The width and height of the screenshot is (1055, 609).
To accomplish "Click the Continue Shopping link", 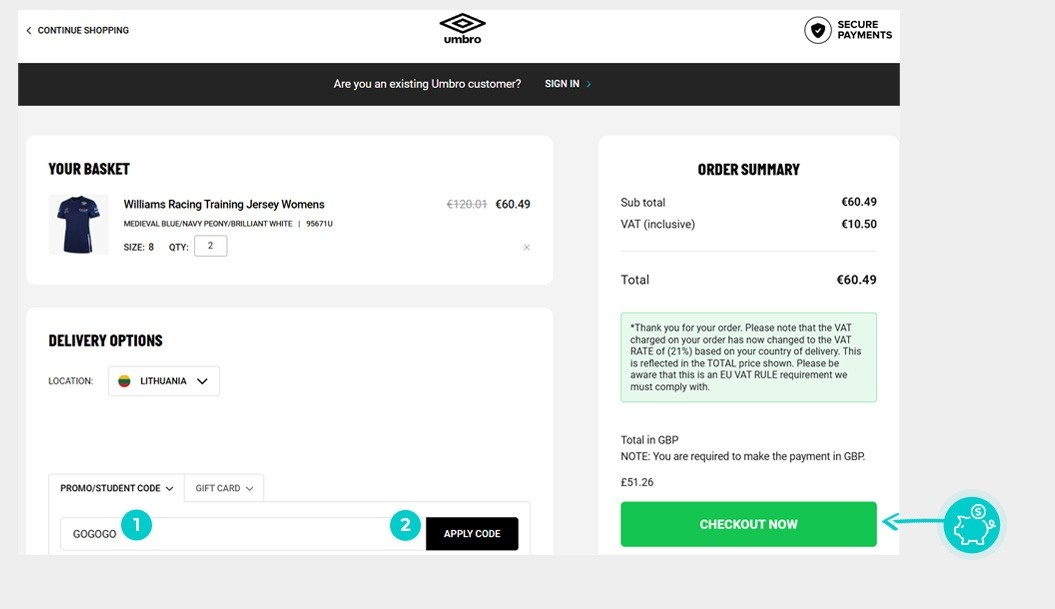I will click(83, 31).
